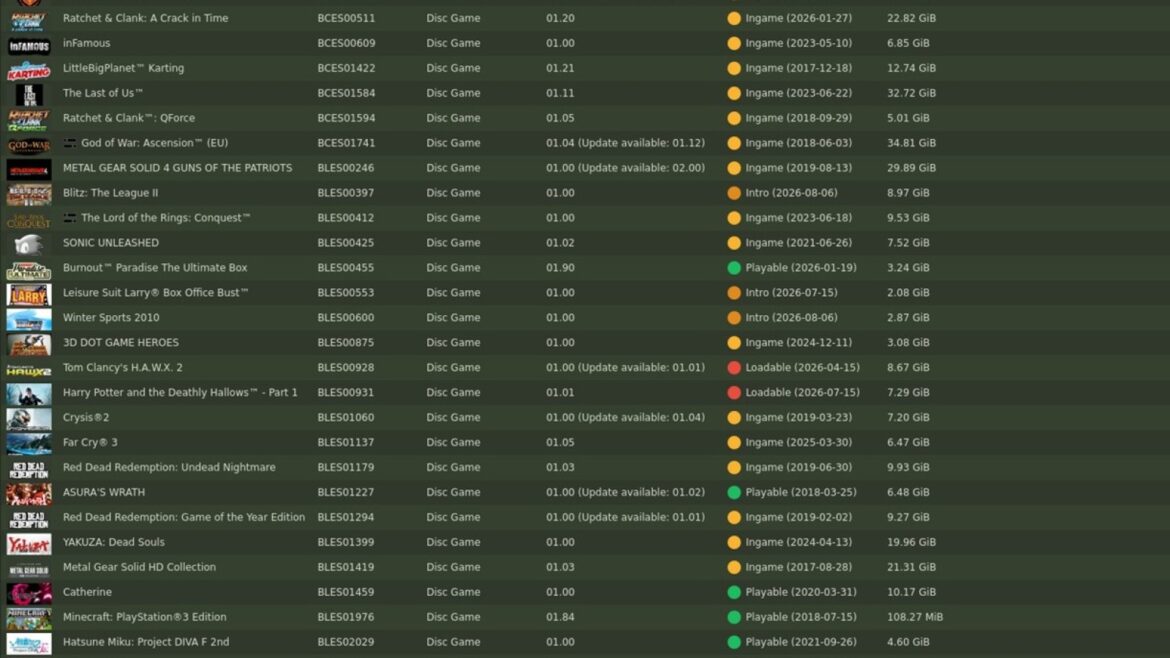The width and height of the screenshot is (1170, 658).
Task: Click 'Disc Game' in the LittleBigPlanet Karting row
Action: pos(453,68)
